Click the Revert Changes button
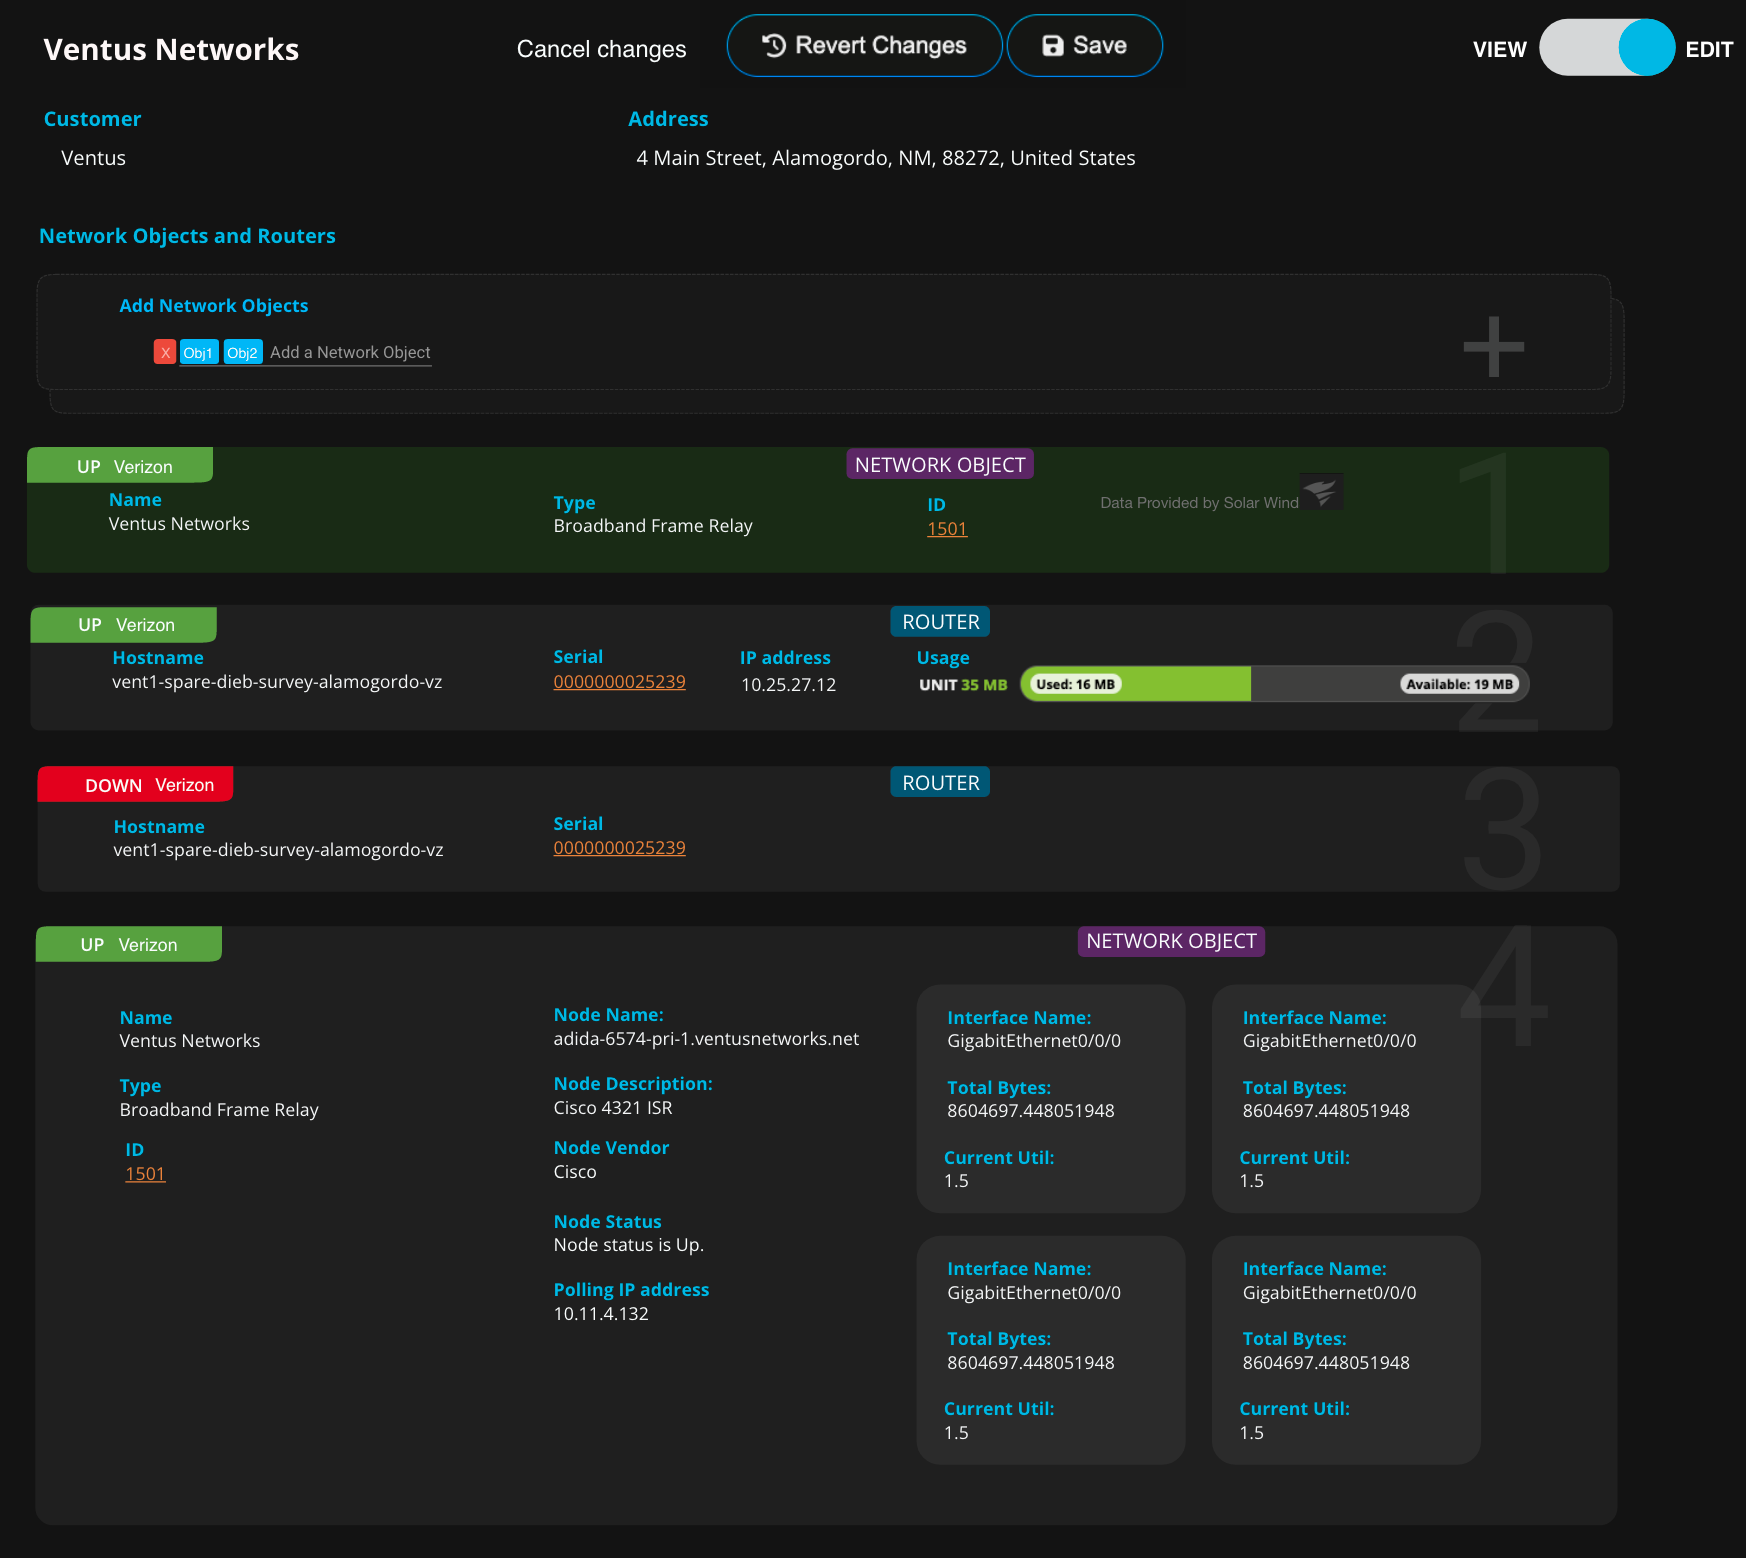The image size is (1746, 1558). click(864, 46)
